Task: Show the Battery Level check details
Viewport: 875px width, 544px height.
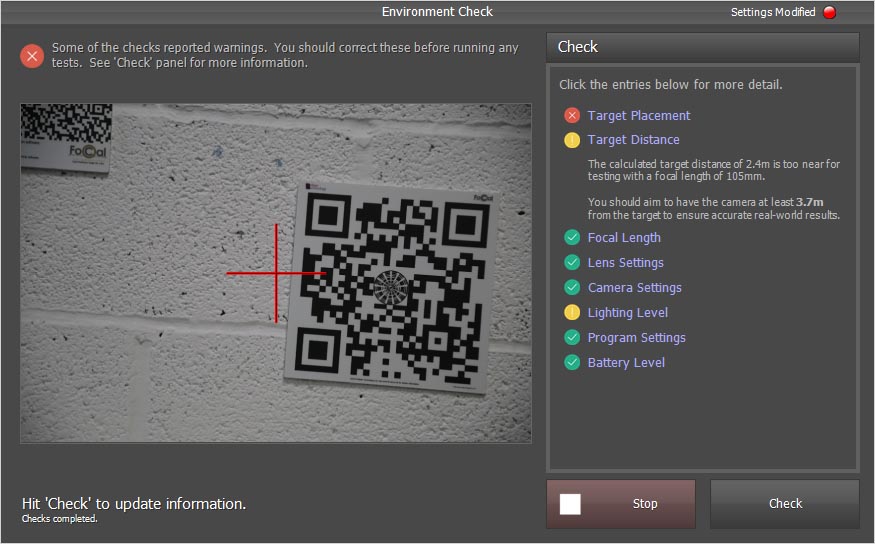Action: [x=626, y=363]
